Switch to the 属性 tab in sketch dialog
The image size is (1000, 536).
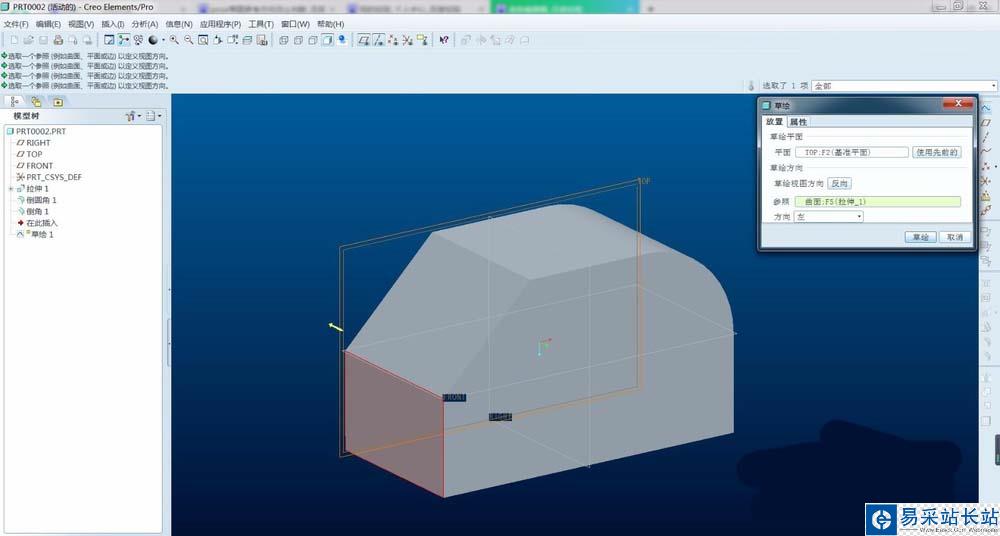(x=798, y=121)
